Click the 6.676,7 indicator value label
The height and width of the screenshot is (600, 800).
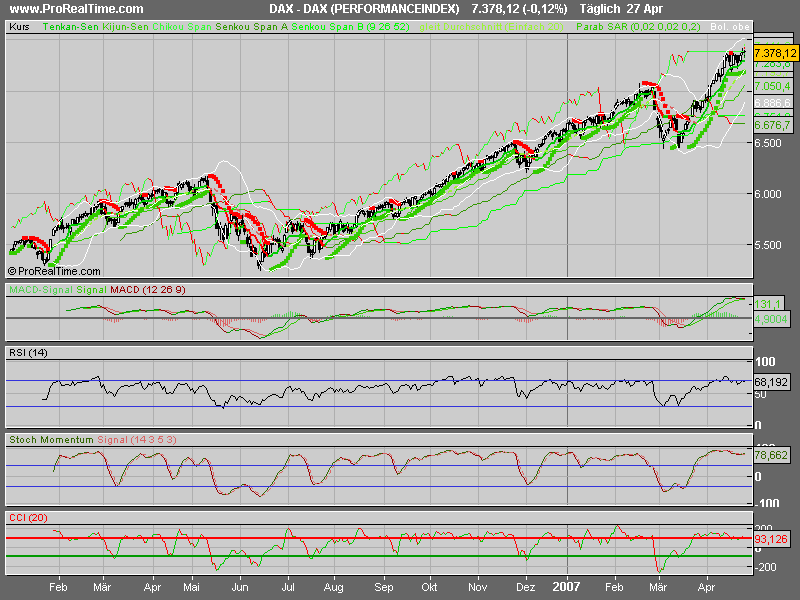point(772,125)
